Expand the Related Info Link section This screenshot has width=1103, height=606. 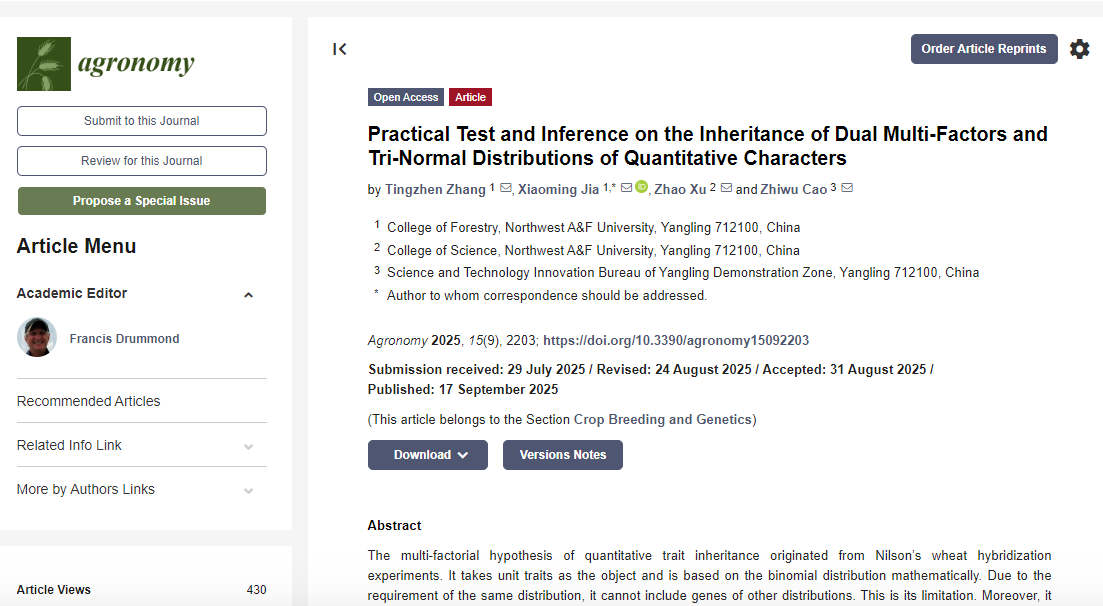pyautogui.click(x=248, y=446)
